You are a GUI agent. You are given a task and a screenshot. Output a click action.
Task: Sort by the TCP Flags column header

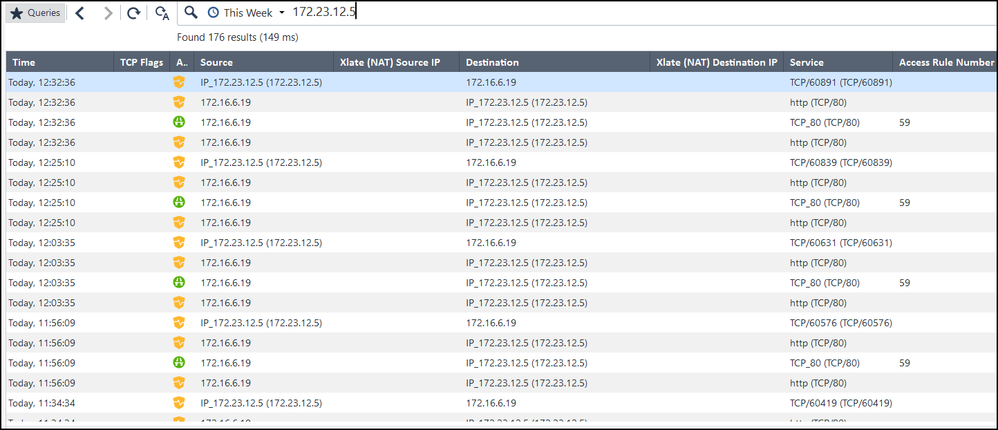141,62
